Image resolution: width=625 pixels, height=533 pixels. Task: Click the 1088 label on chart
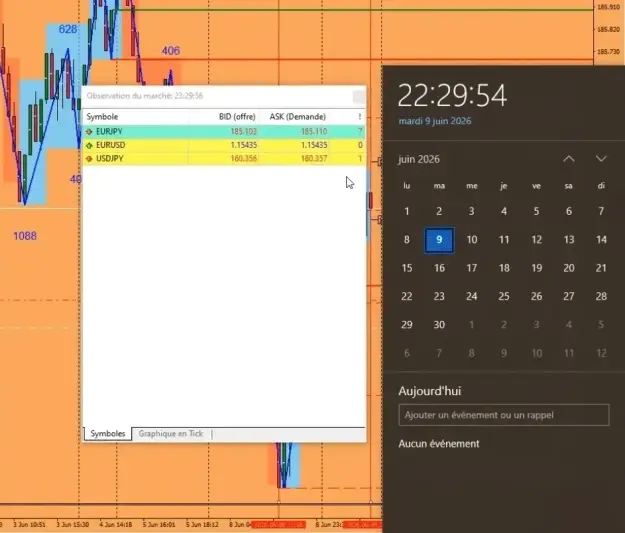pos(25,236)
